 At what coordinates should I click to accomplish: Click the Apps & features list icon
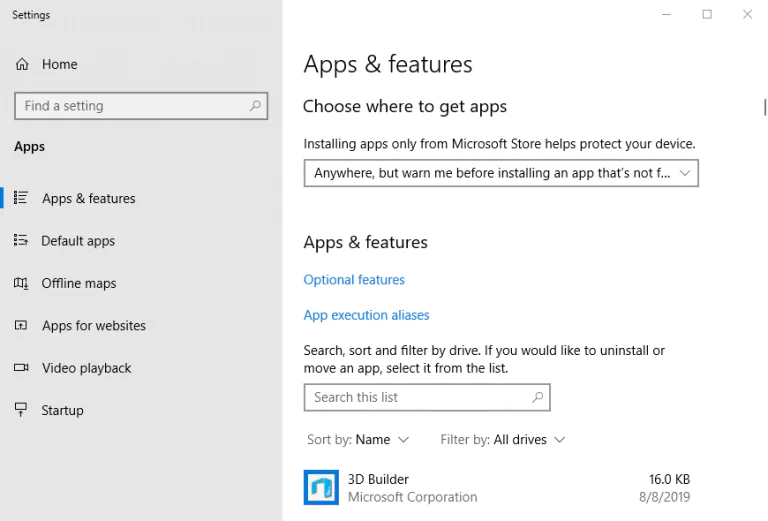coord(21,198)
